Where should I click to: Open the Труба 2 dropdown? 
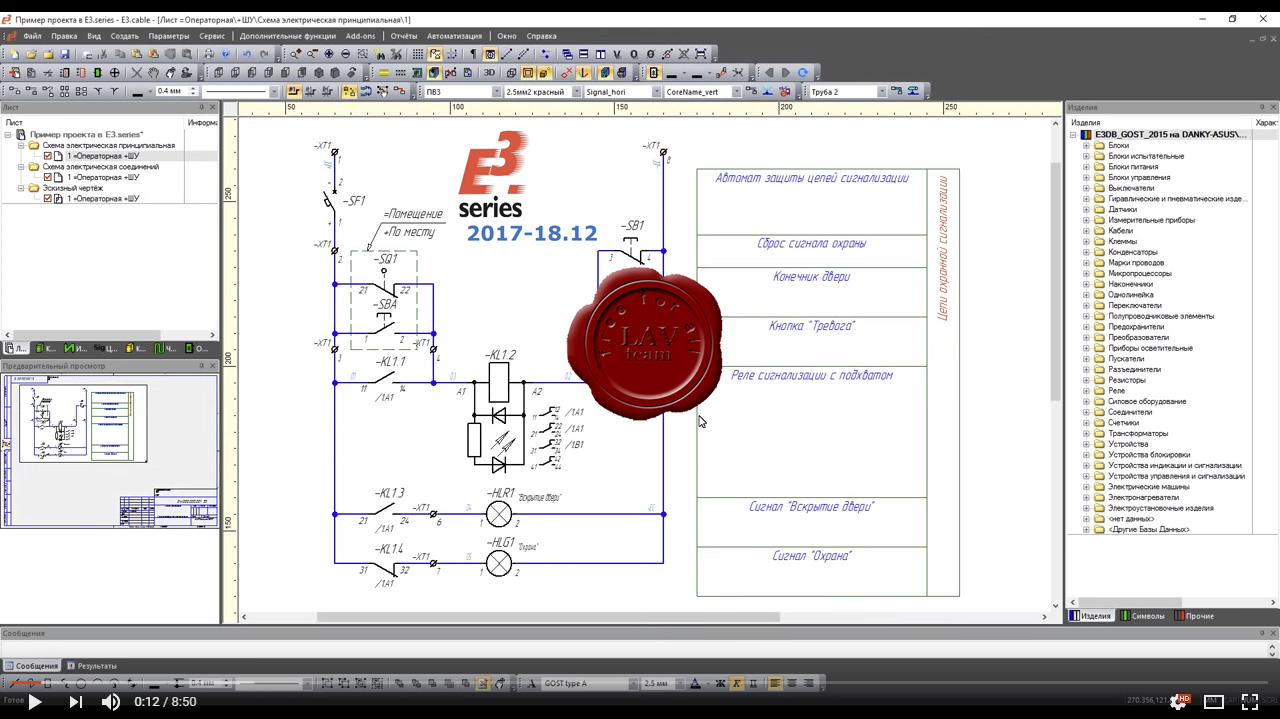(881, 92)
